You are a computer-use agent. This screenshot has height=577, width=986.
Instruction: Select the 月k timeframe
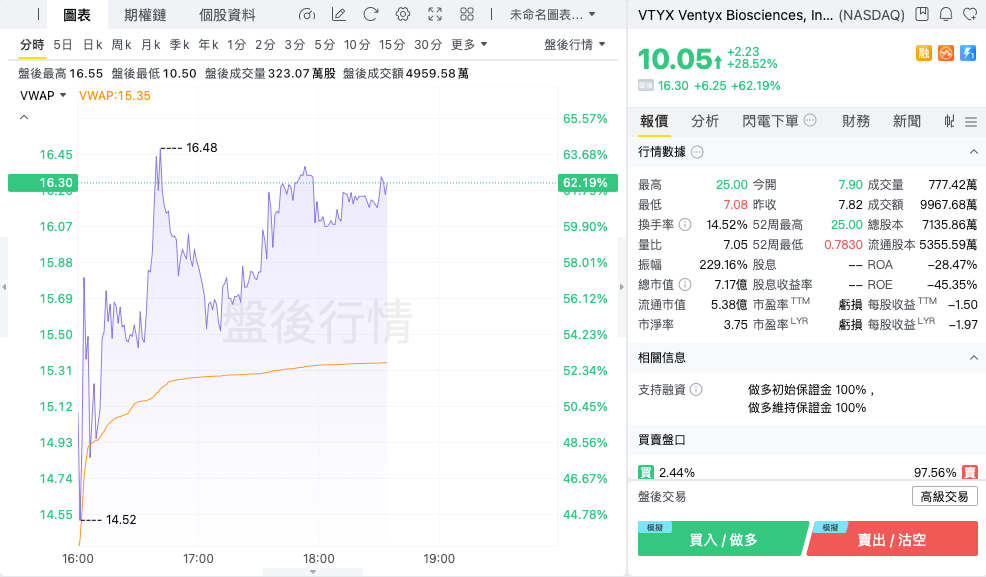click(150, 45)
